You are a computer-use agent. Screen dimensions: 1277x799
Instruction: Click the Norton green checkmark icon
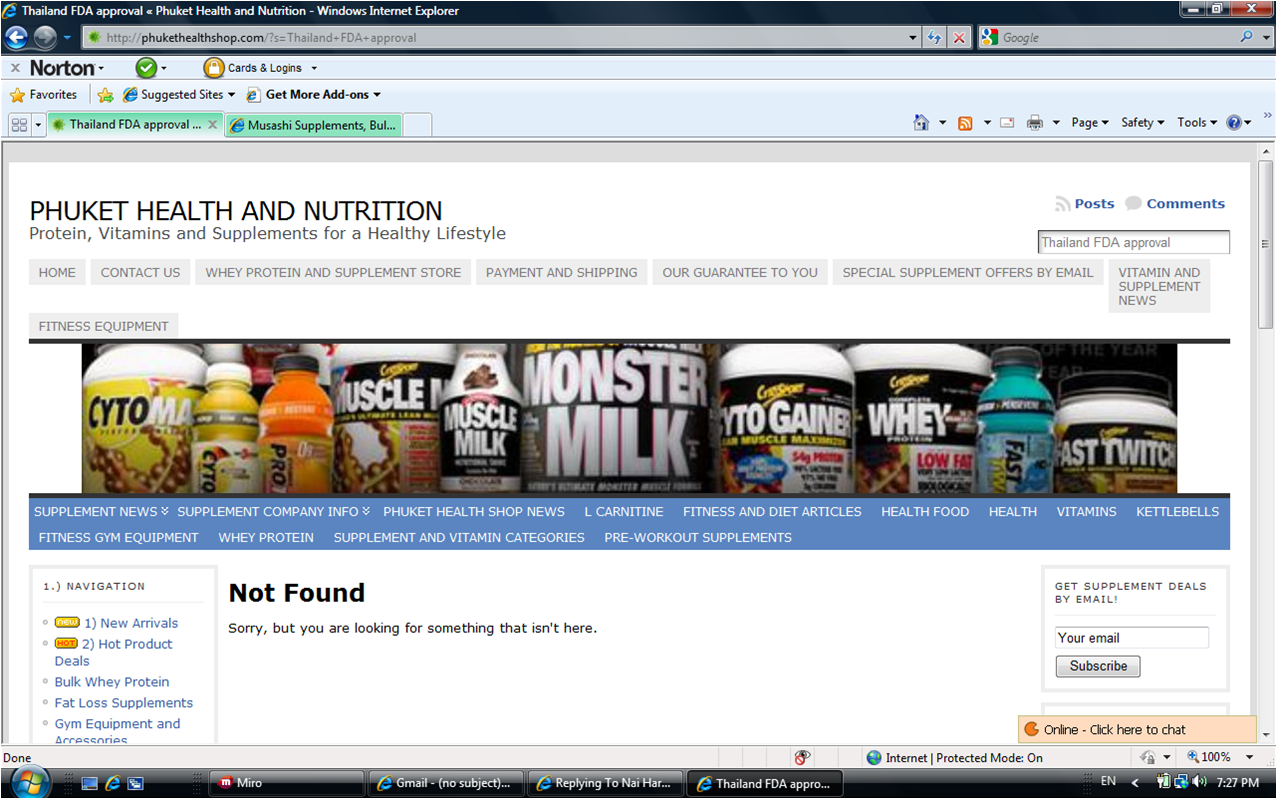point(146,68)
